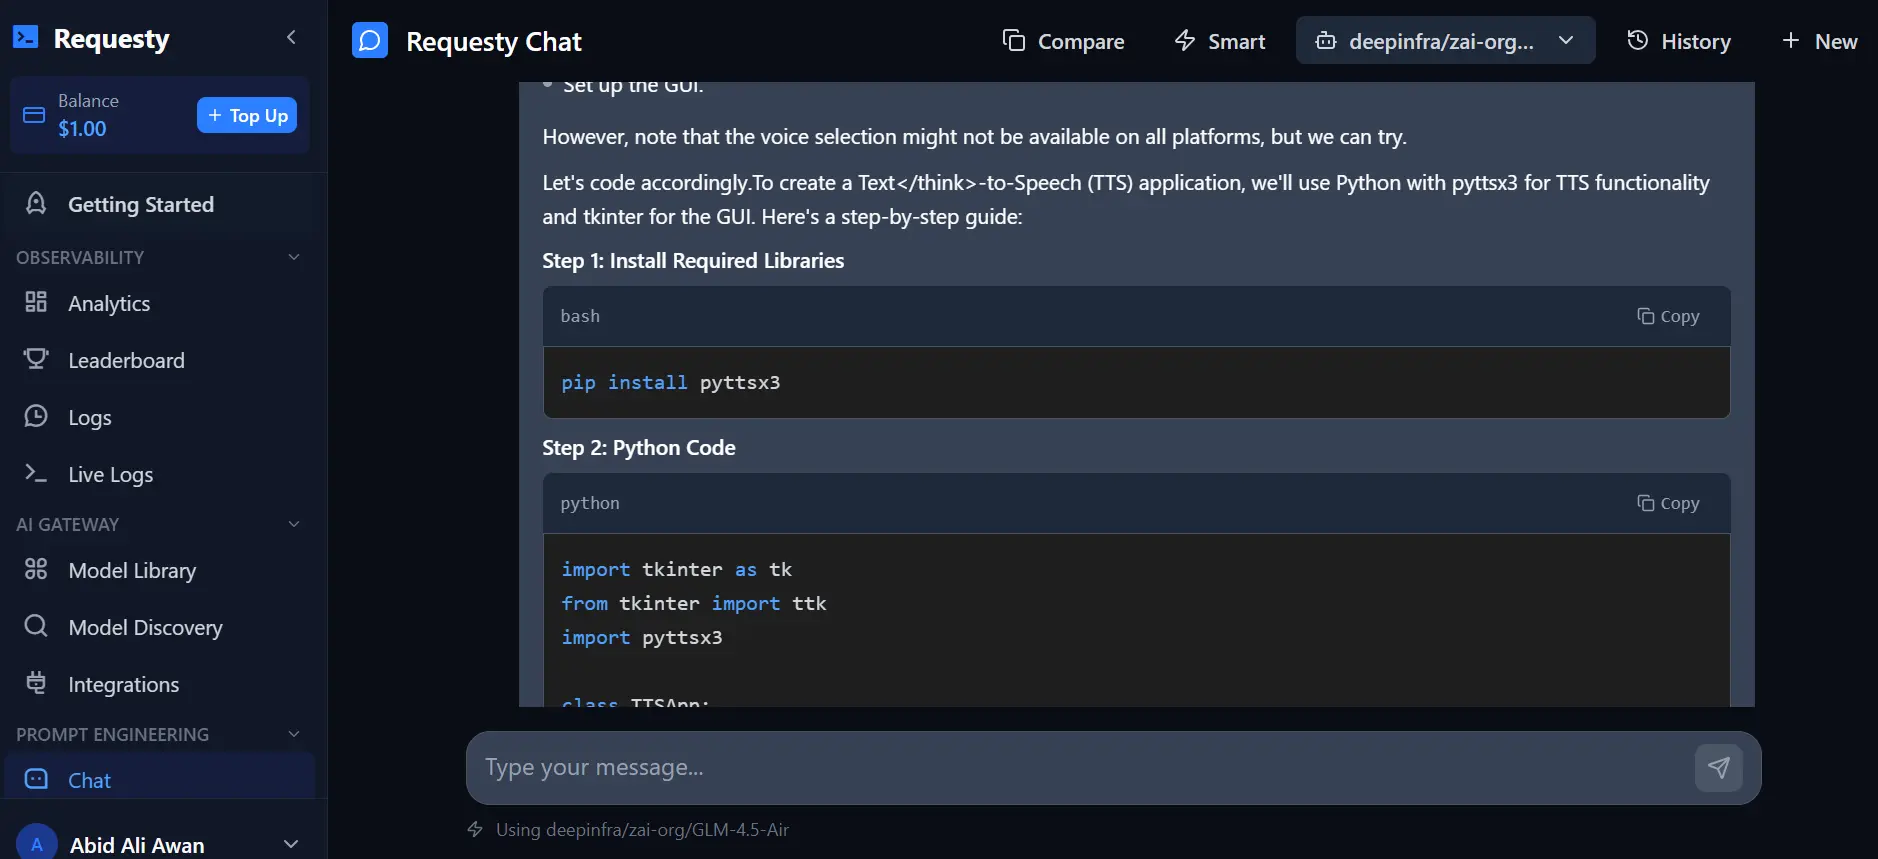Click the model dropdown chevron

point(1566,40)
